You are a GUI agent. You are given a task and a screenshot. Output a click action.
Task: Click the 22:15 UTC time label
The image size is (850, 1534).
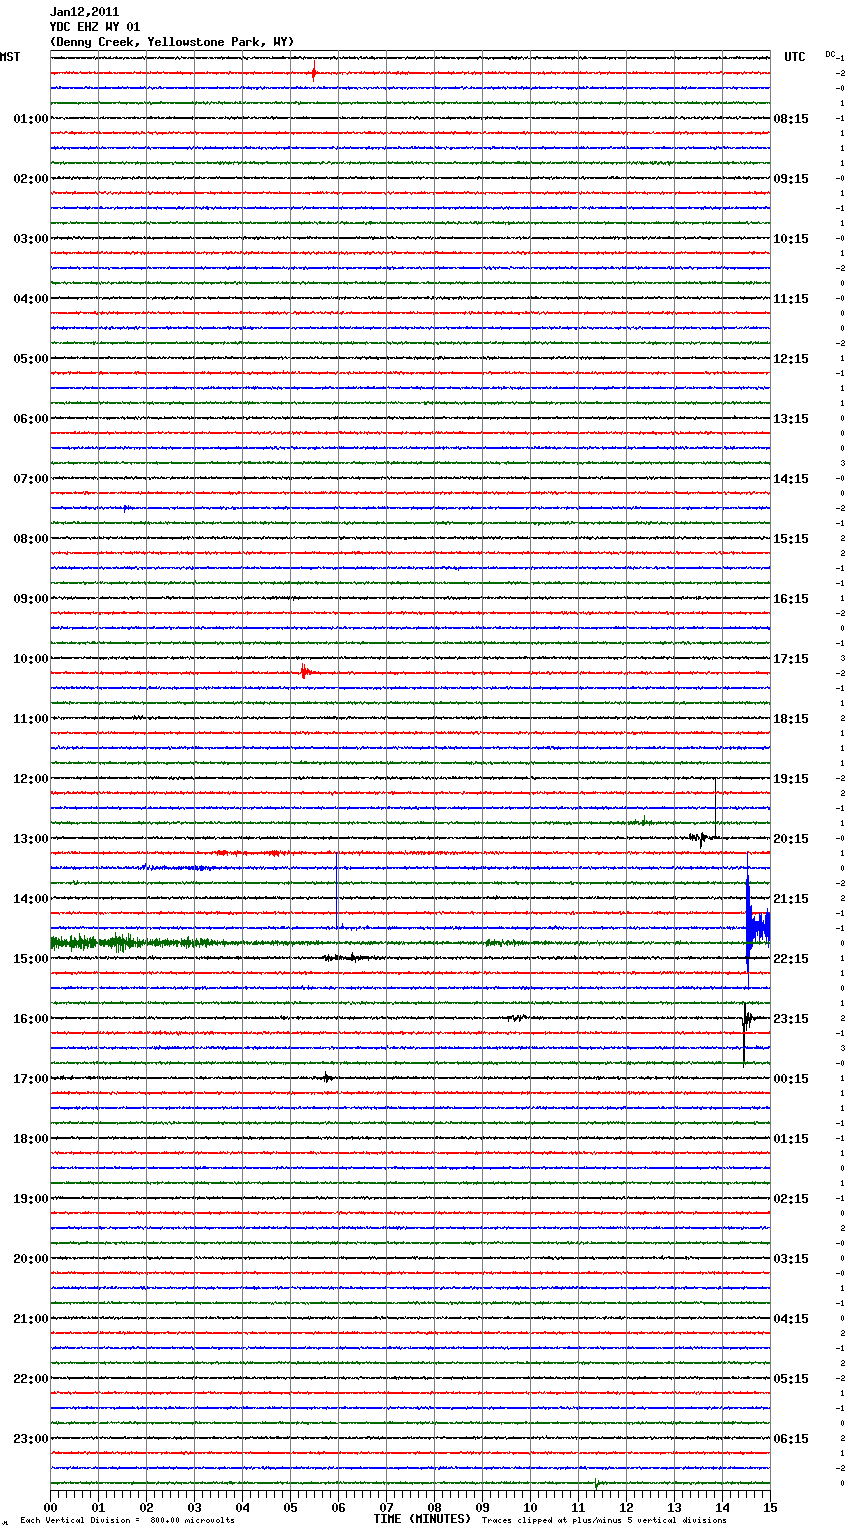click(x=791, y=958)
